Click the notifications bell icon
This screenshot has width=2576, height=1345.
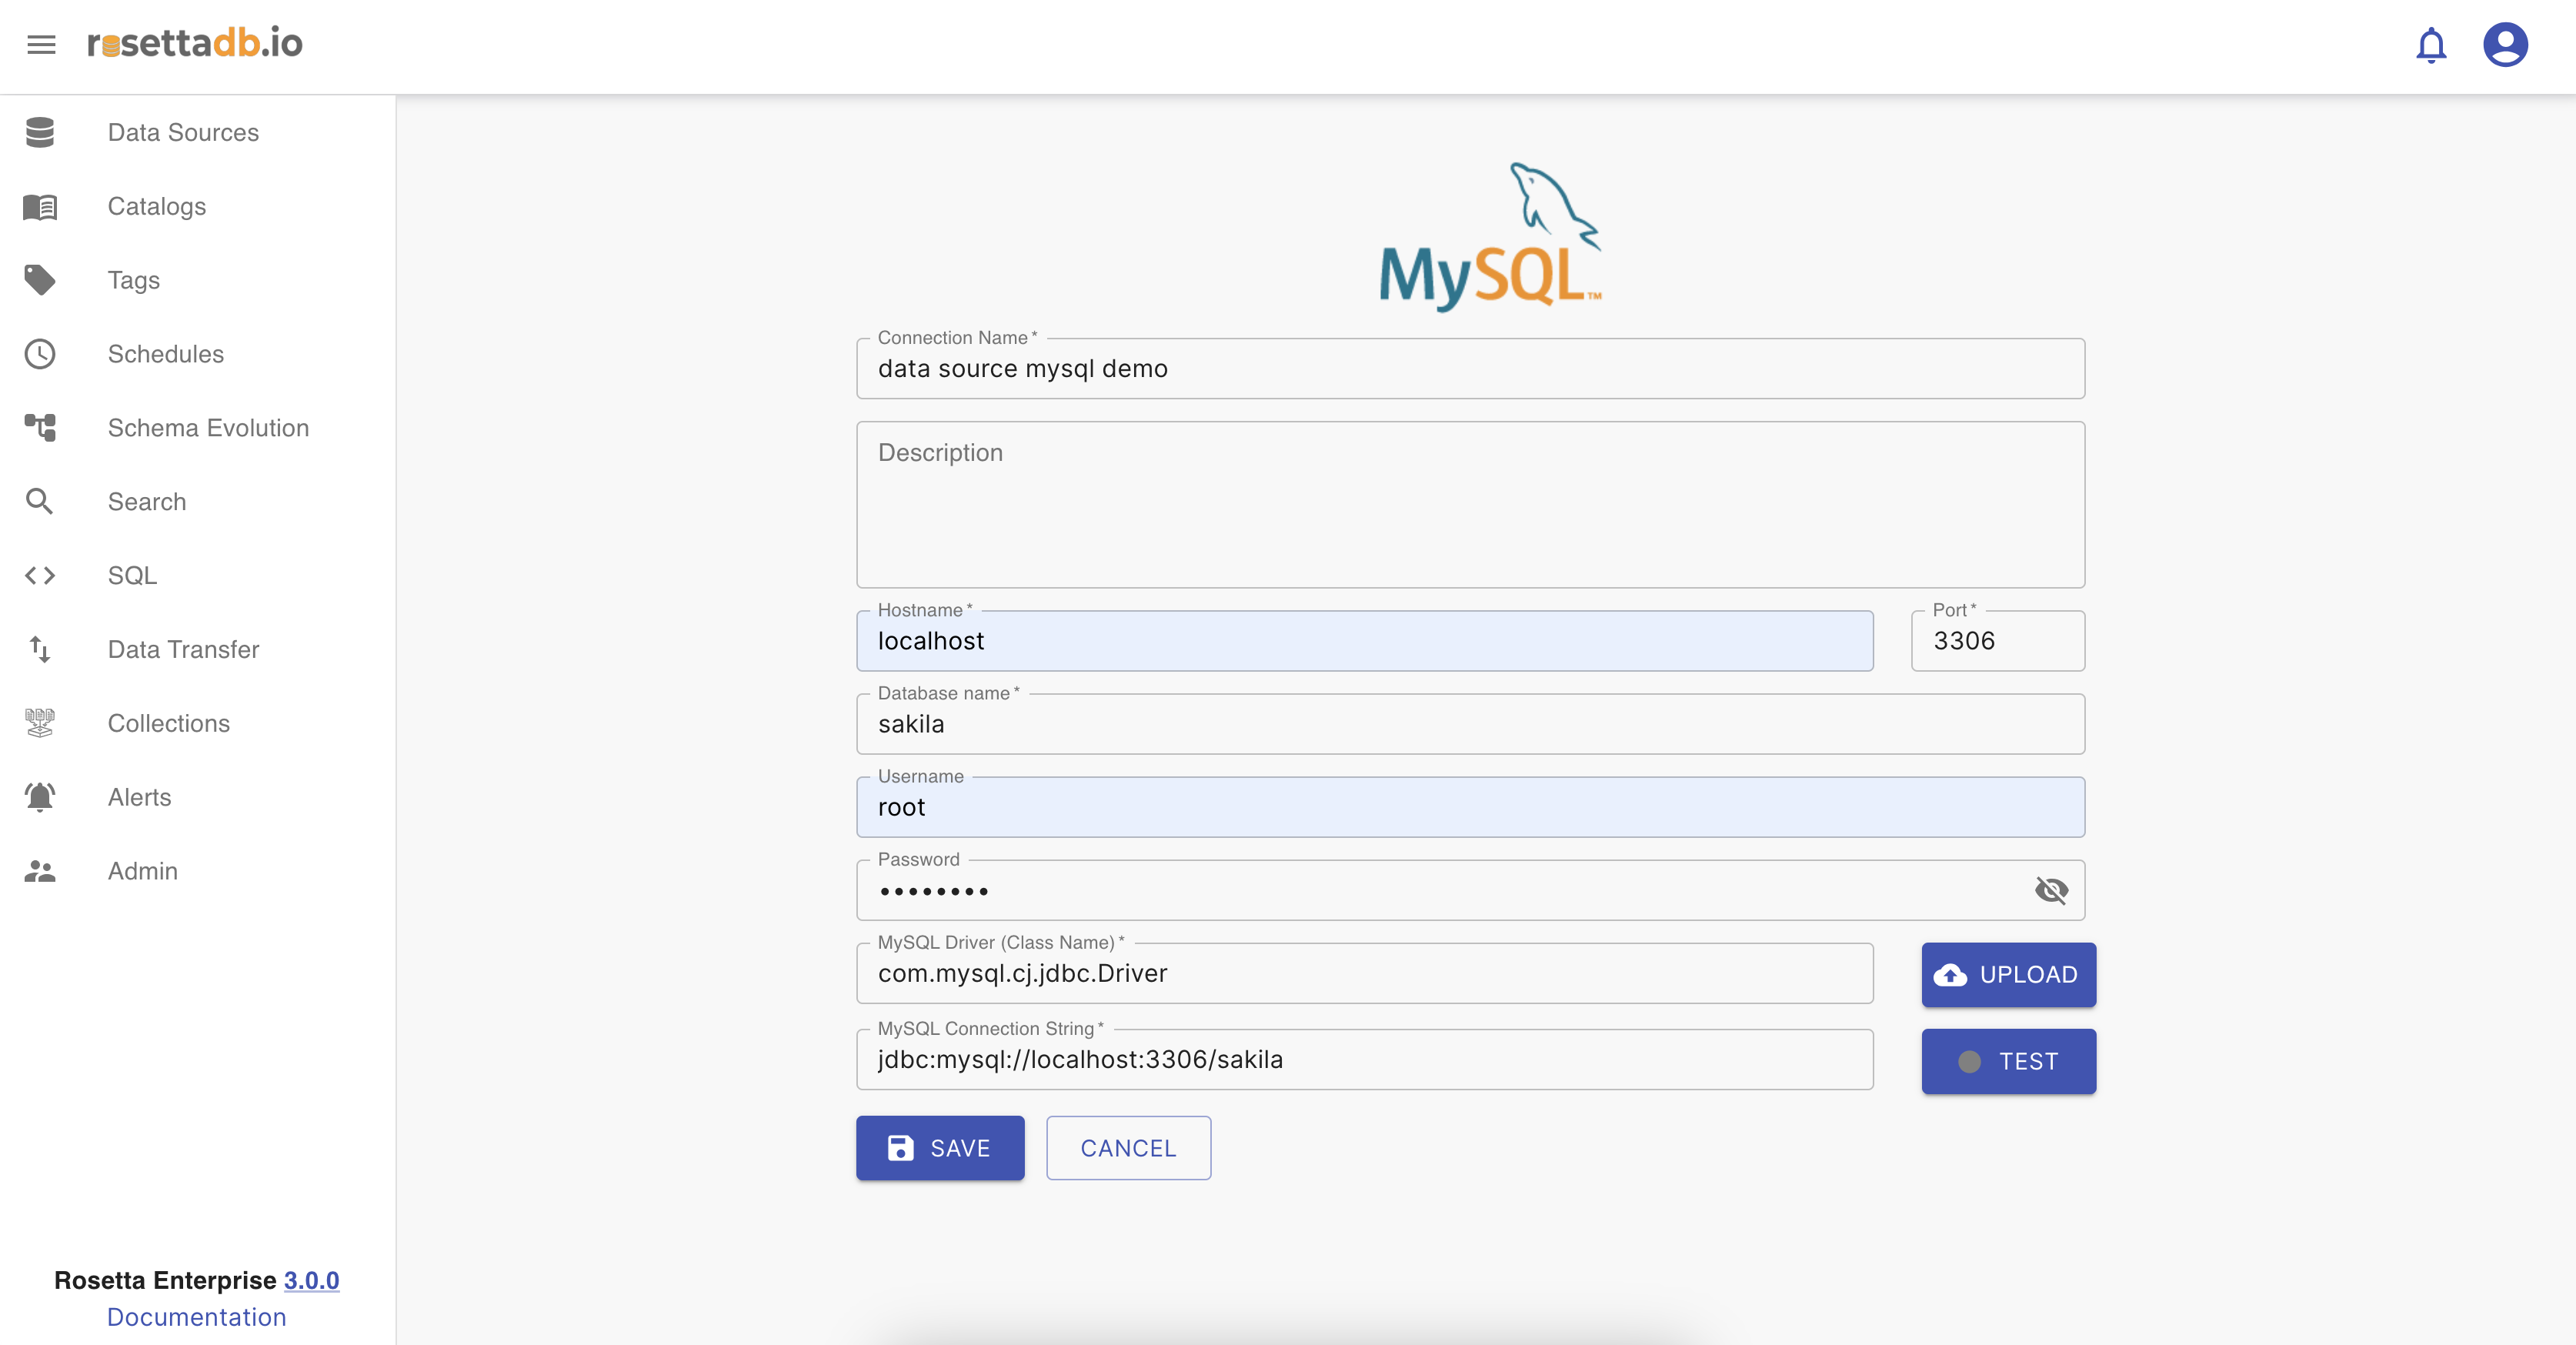click(2430, 45)
